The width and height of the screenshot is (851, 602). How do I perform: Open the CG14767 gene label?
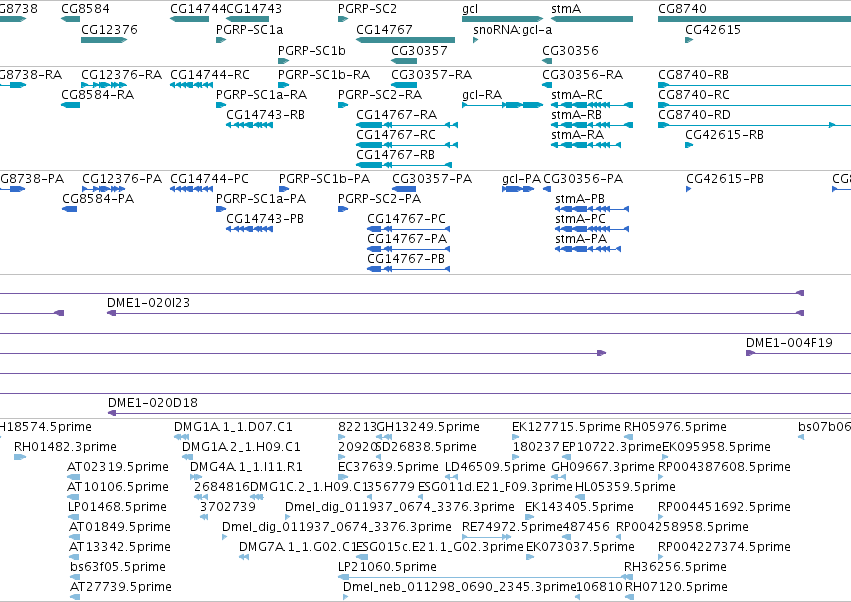pos(384,29)
